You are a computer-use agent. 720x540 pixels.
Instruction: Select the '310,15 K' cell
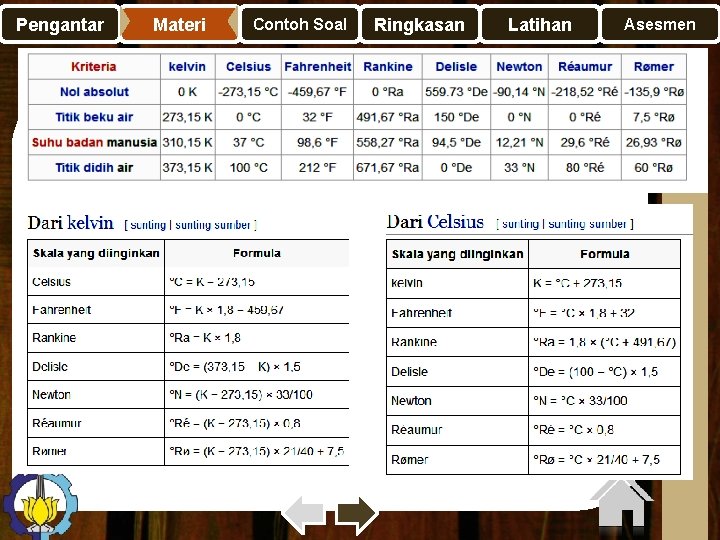tap(187, 142)
